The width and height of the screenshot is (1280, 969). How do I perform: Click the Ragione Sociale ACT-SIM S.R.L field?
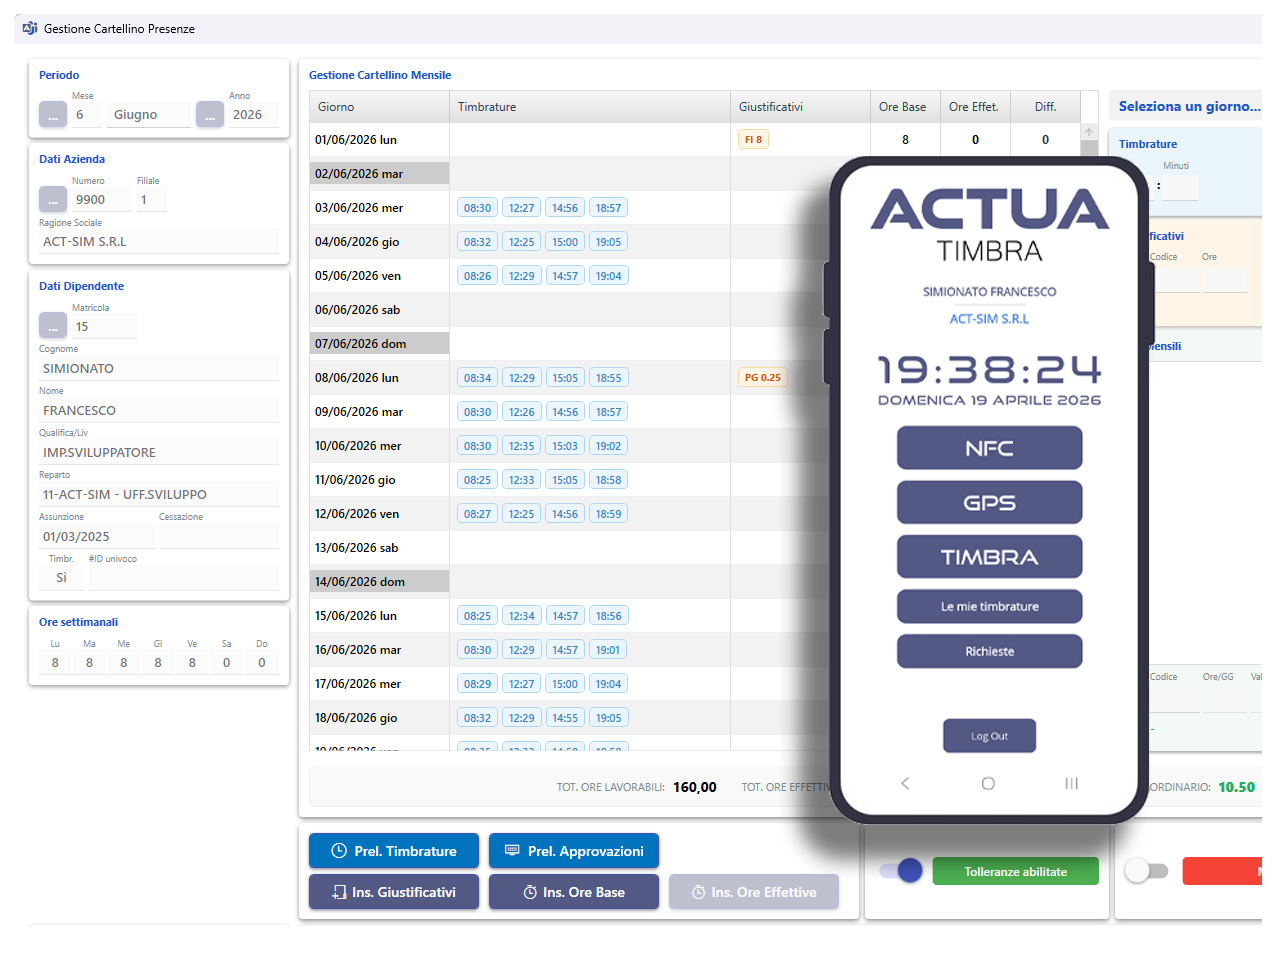click(159, 241)
